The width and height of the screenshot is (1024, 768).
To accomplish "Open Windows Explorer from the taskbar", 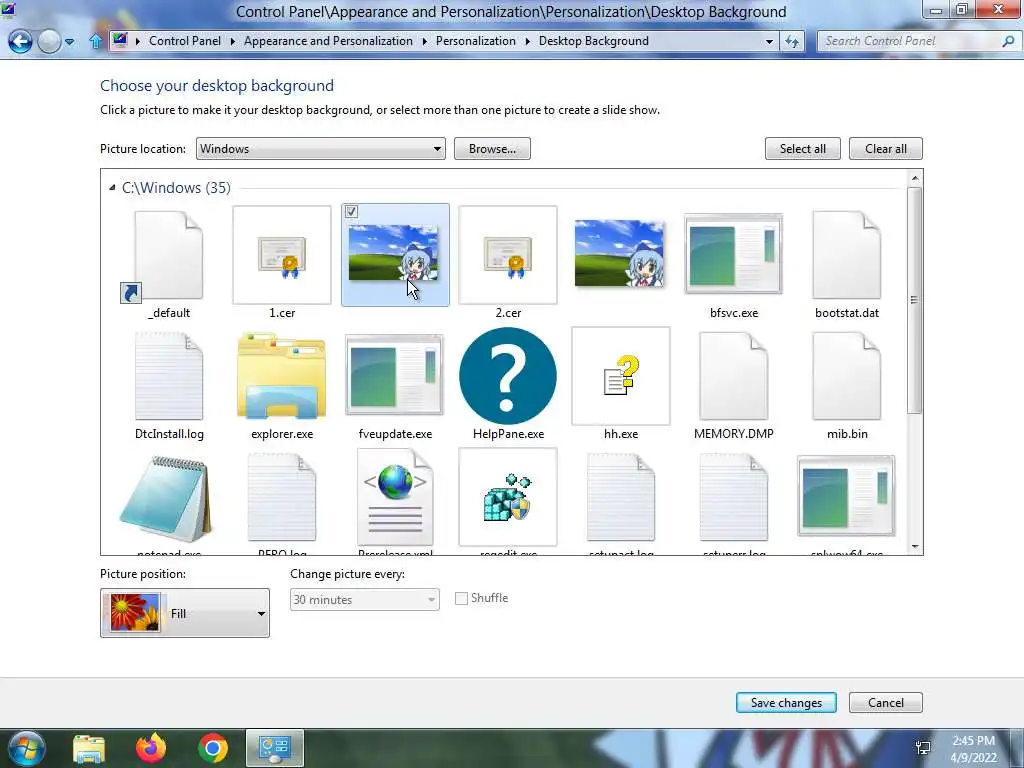I will [89, 748].
